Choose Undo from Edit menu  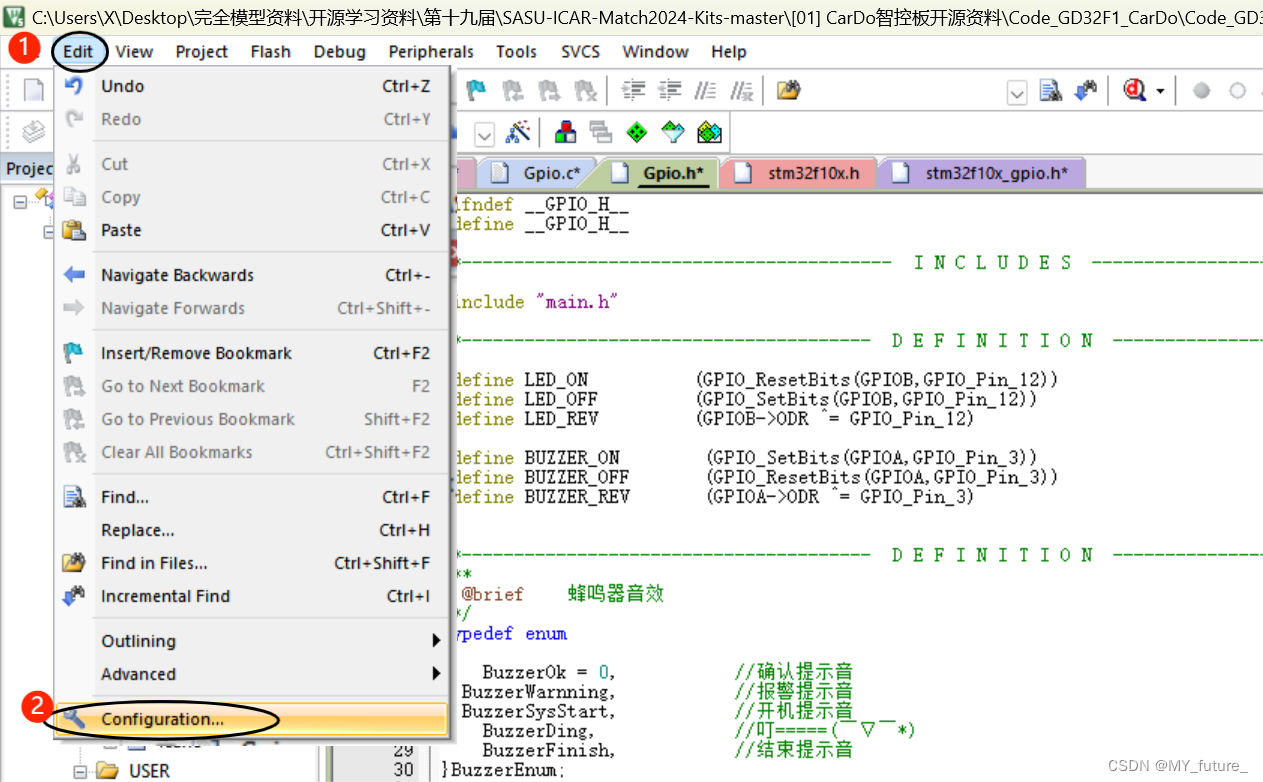[250, 87]
